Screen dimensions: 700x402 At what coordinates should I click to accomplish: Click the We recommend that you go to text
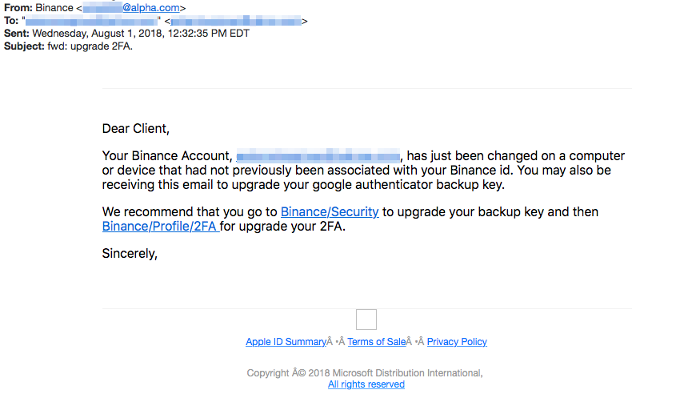point(190,212)
